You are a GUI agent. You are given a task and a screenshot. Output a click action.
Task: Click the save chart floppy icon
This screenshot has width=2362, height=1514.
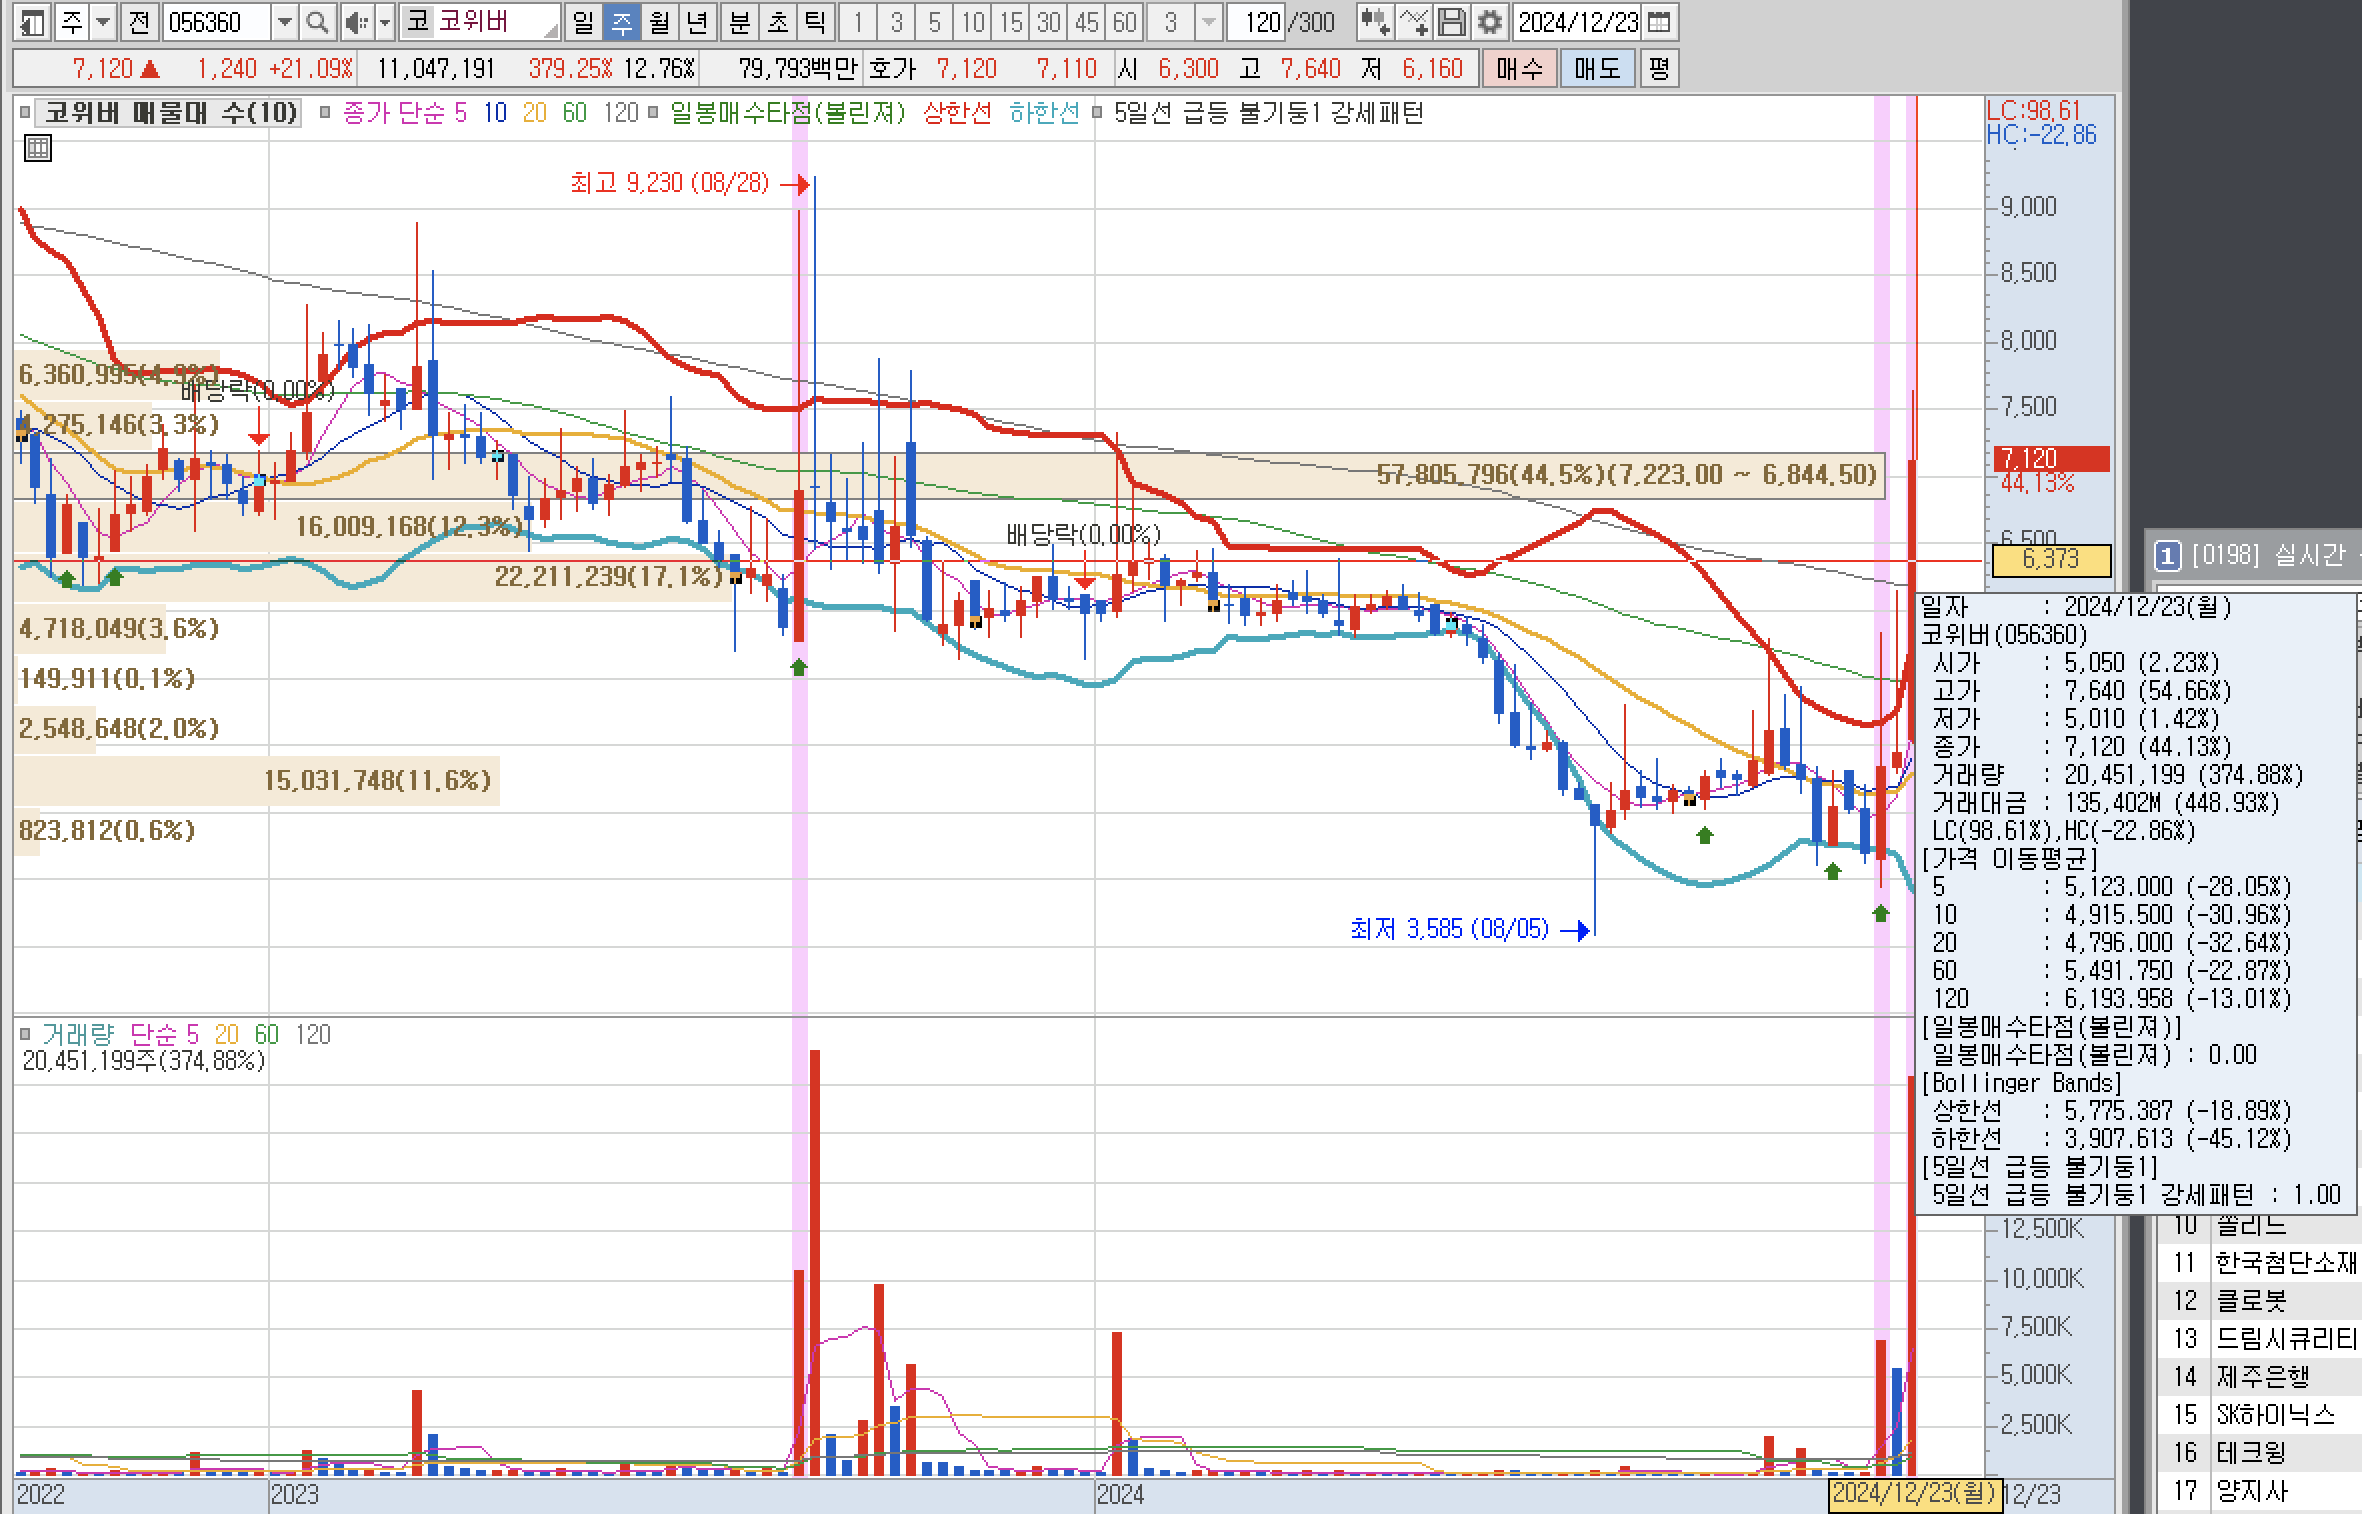coord(1453,22)
